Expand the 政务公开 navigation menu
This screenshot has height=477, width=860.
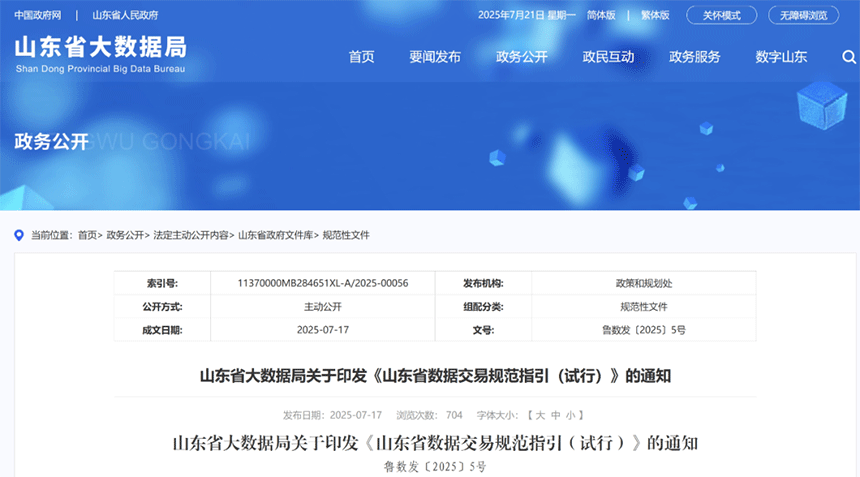coord(522,57)
